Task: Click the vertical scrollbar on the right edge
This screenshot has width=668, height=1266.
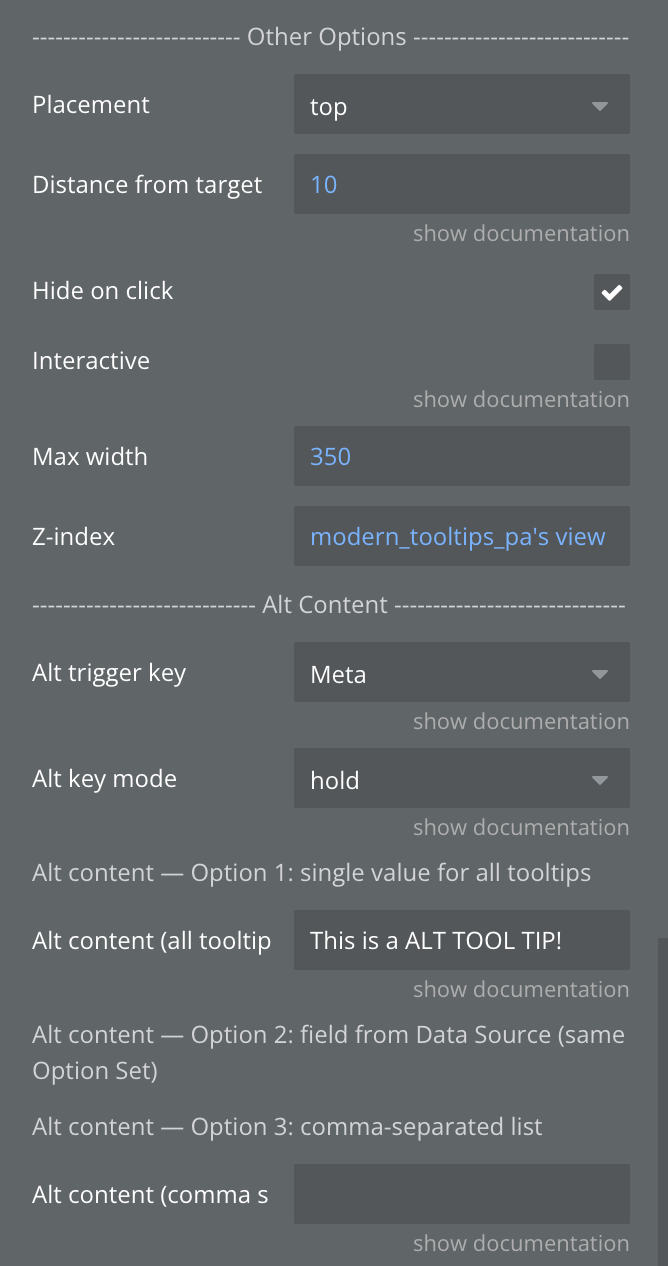Action: 661,1100
